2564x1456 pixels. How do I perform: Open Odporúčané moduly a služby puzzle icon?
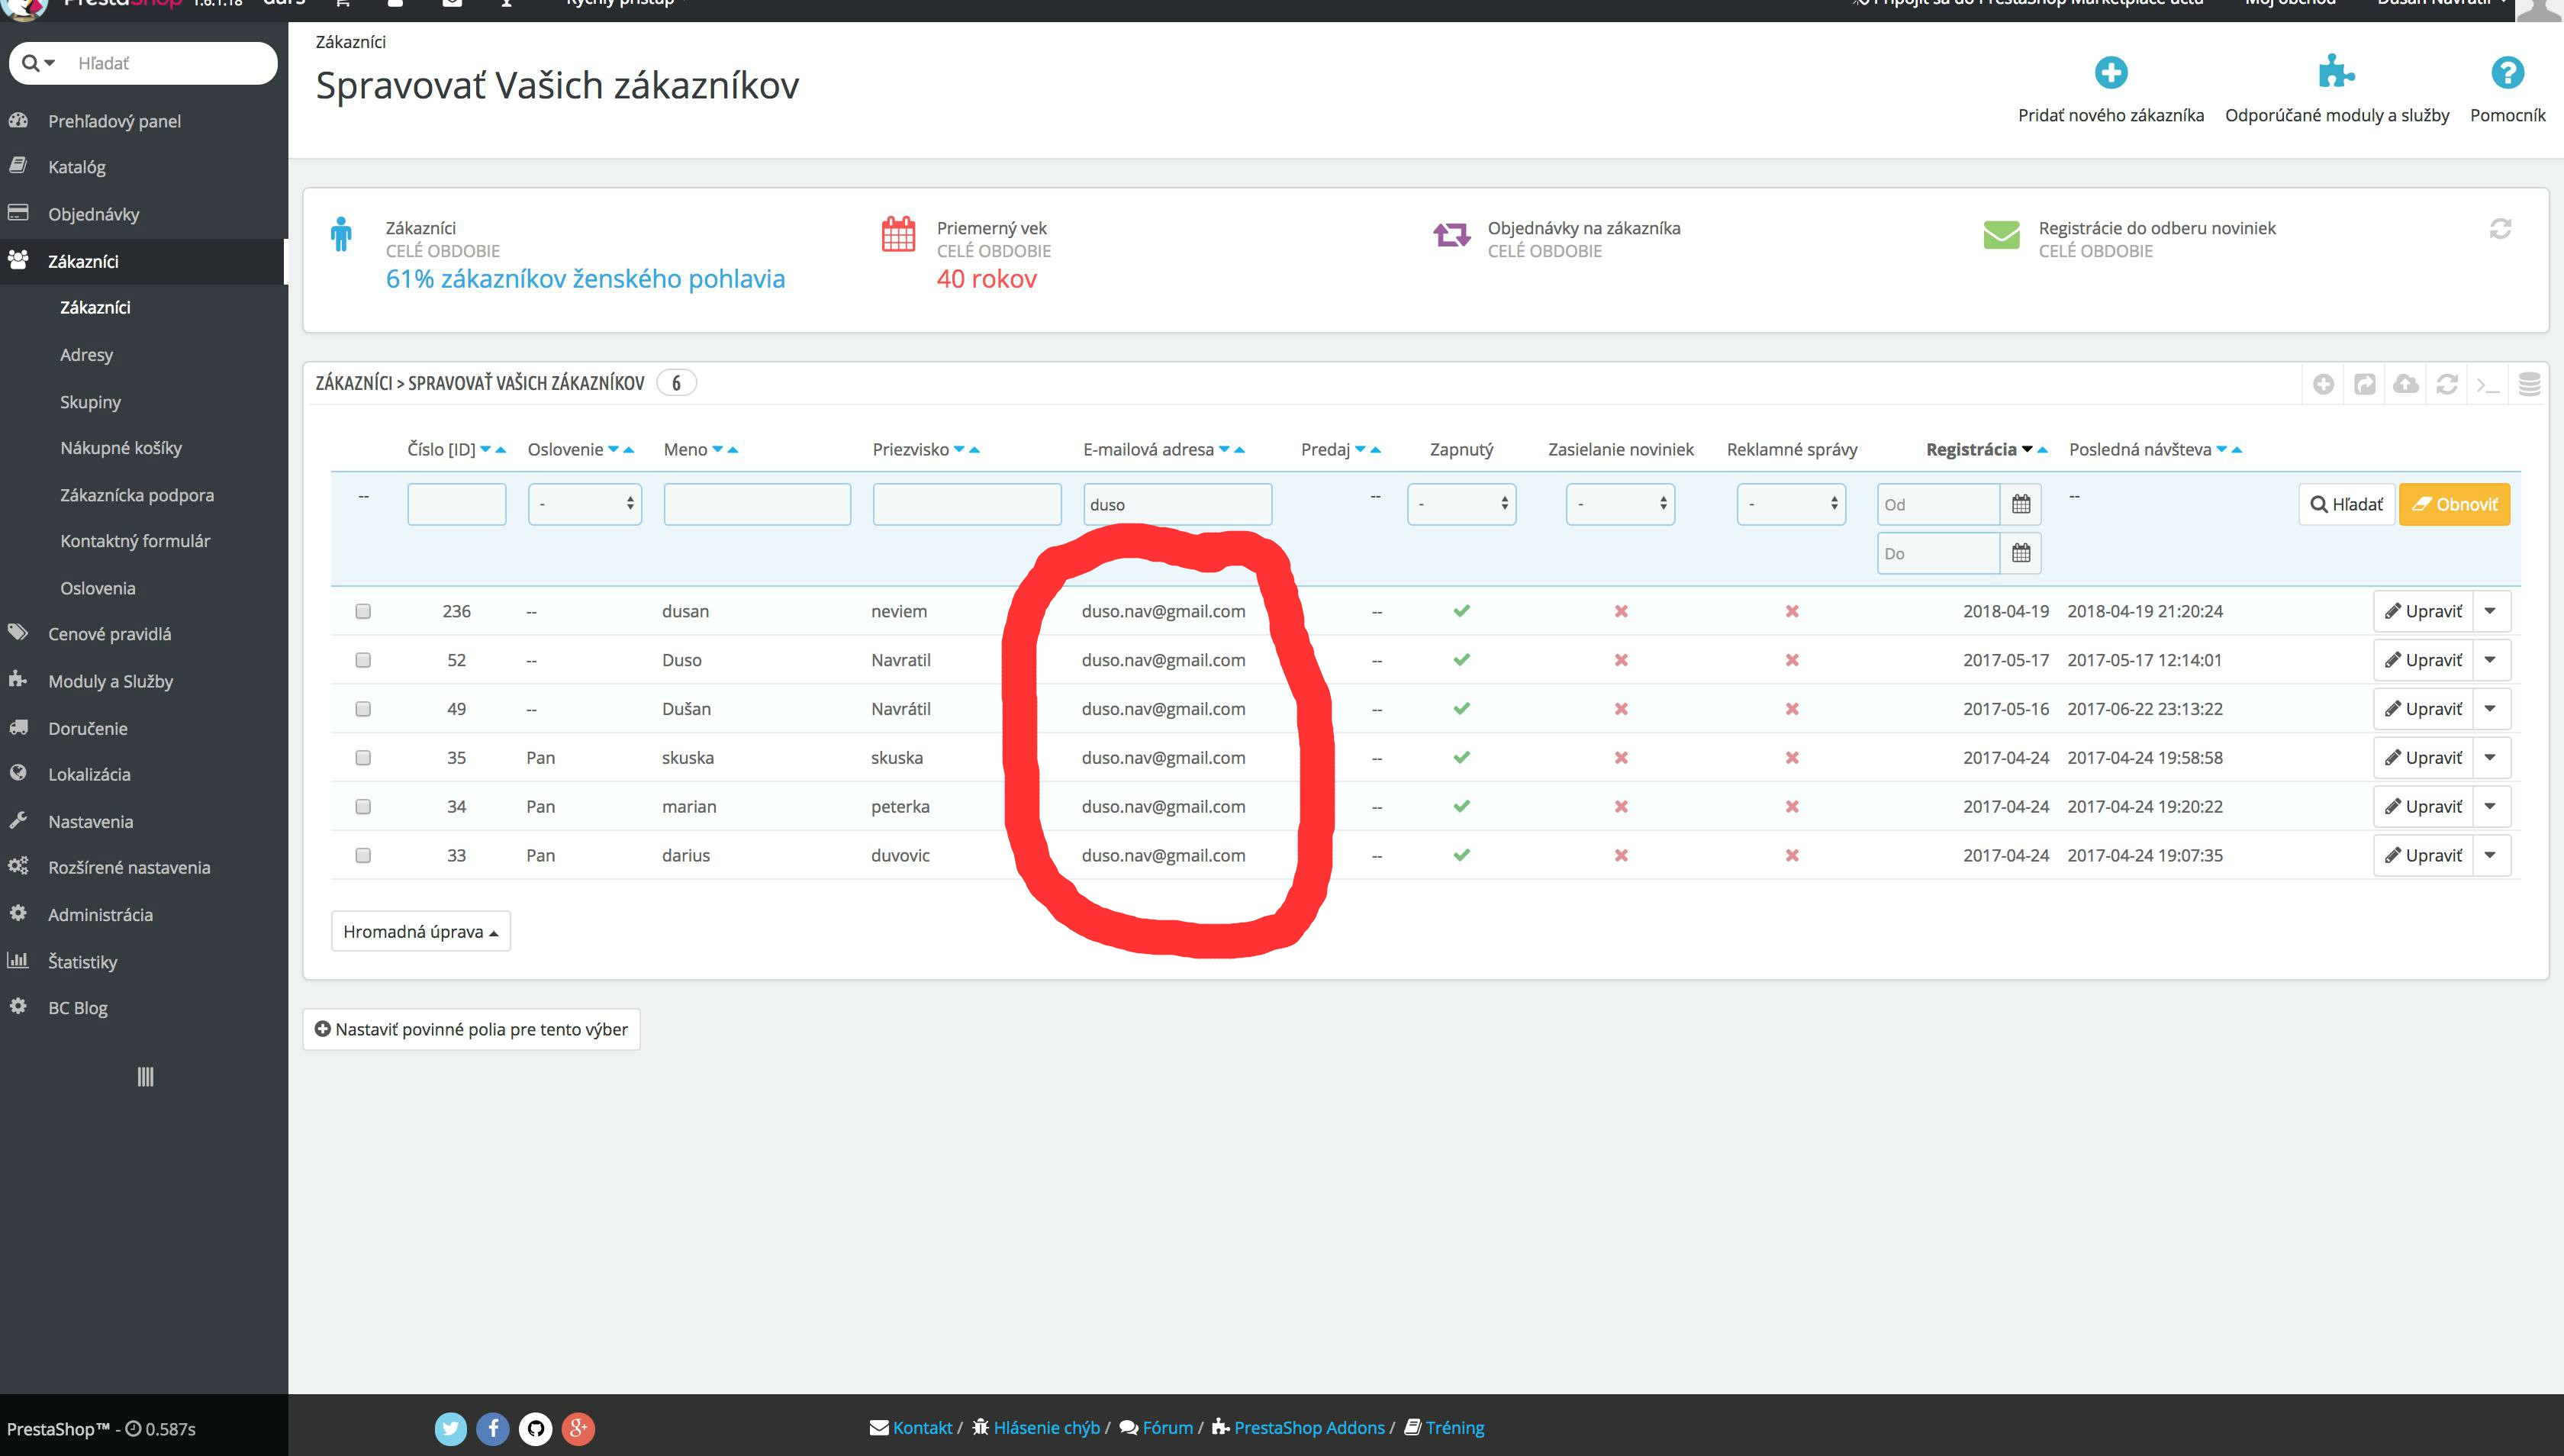pyautogui.click(x=2336, y=73)
